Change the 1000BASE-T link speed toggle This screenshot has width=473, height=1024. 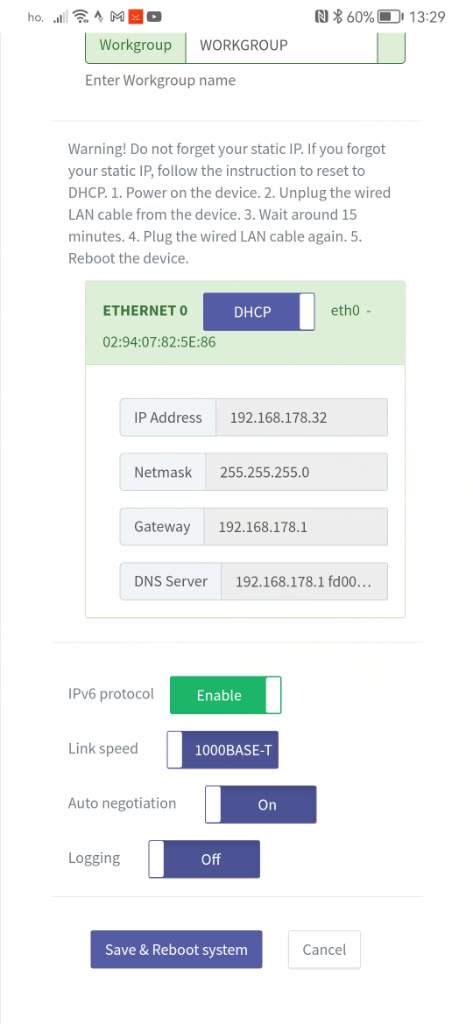223,750
